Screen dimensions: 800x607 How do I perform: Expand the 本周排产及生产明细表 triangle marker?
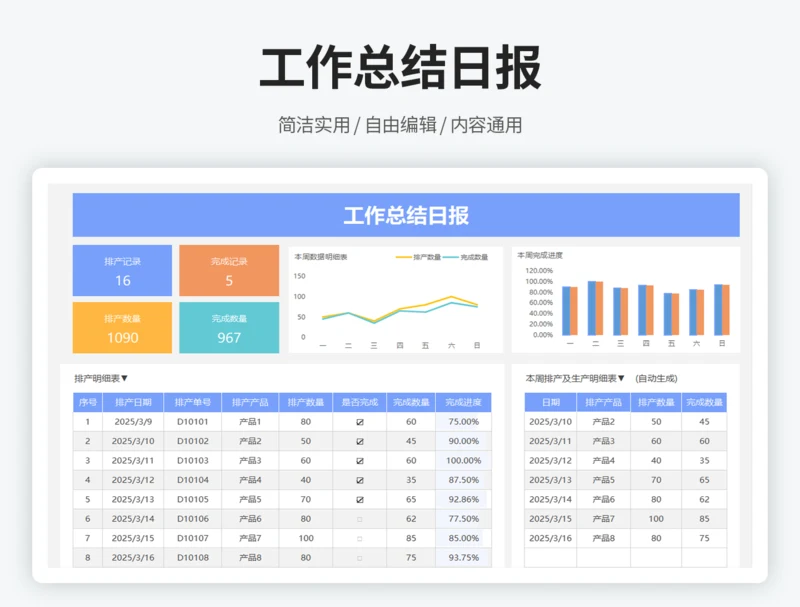tap(621, 379)
